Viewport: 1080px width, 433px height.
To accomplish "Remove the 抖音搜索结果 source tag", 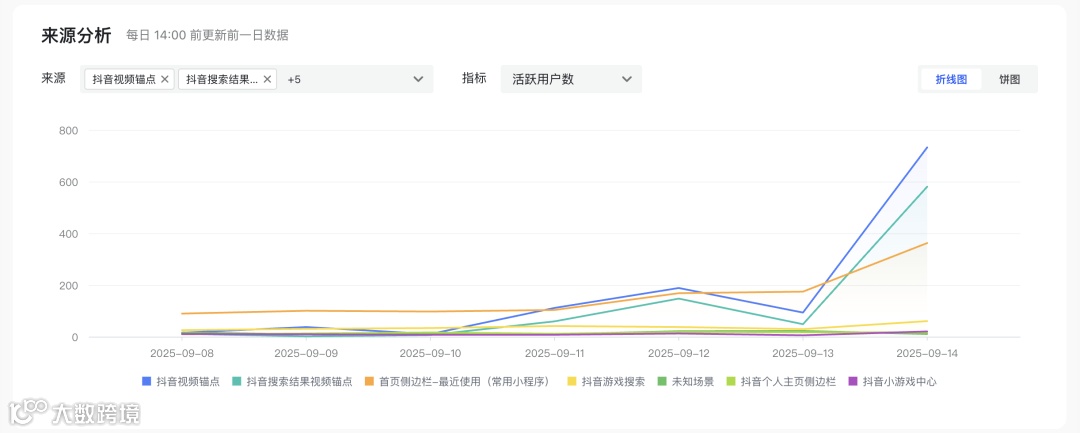I will coord(267,79).
